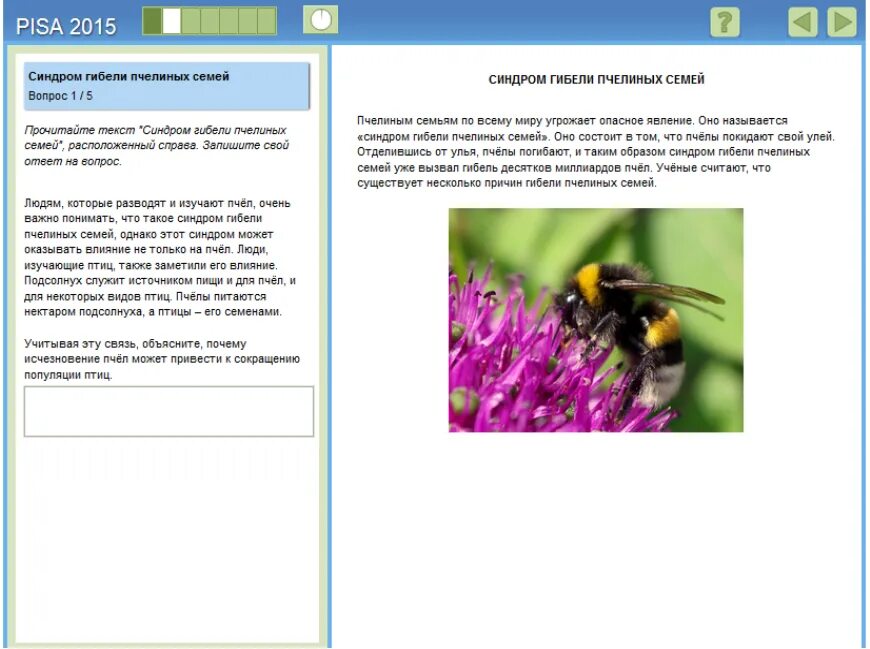
Task: Click the left panel heading 'Синдром гибели пчелиных семей'
Action: tap(129, 77)
